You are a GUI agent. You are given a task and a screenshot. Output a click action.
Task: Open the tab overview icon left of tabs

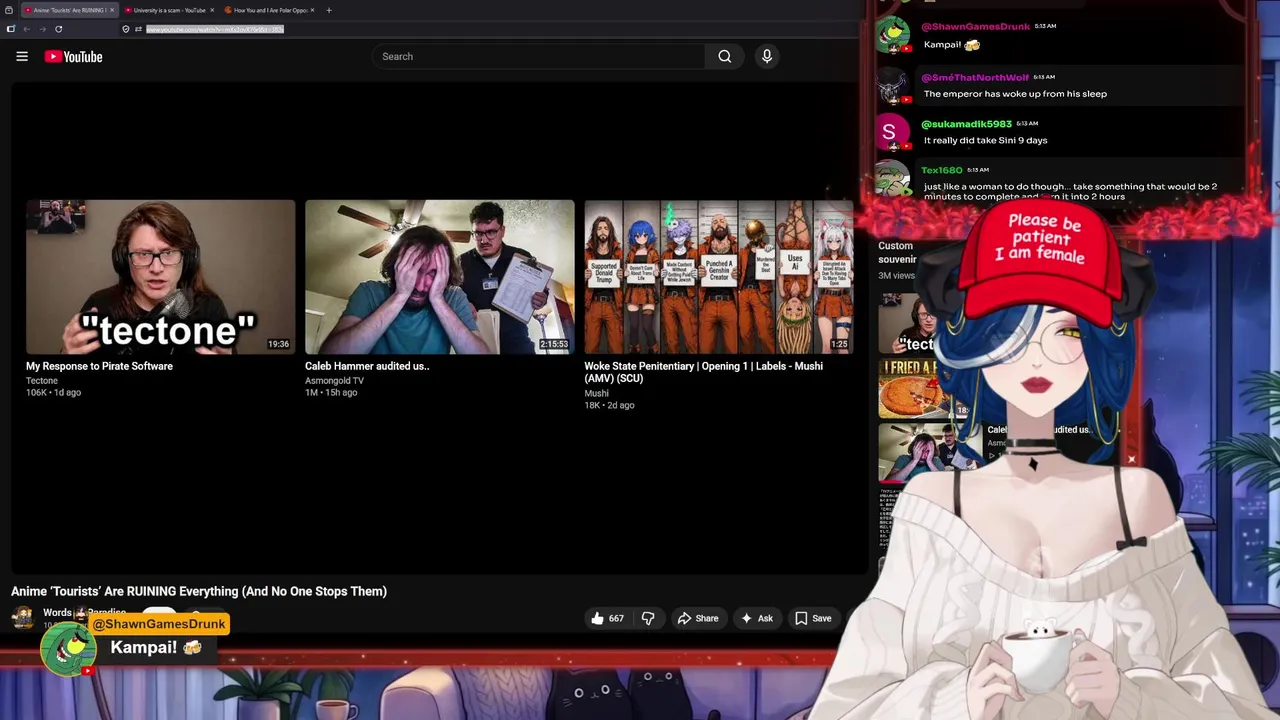pos(9,10)
